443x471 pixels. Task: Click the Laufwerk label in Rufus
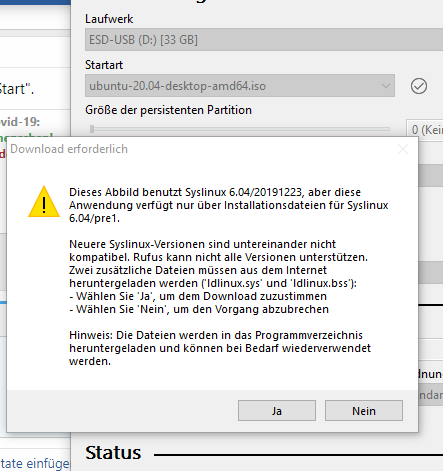(109, 19)
